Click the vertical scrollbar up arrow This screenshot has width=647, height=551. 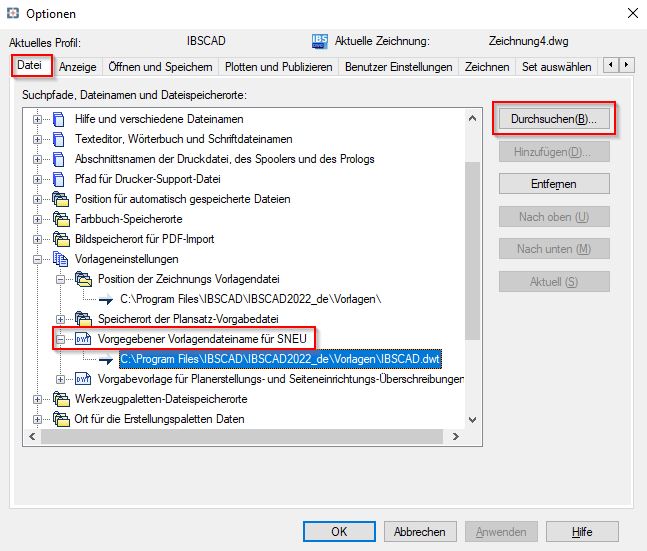pos(472,118)
